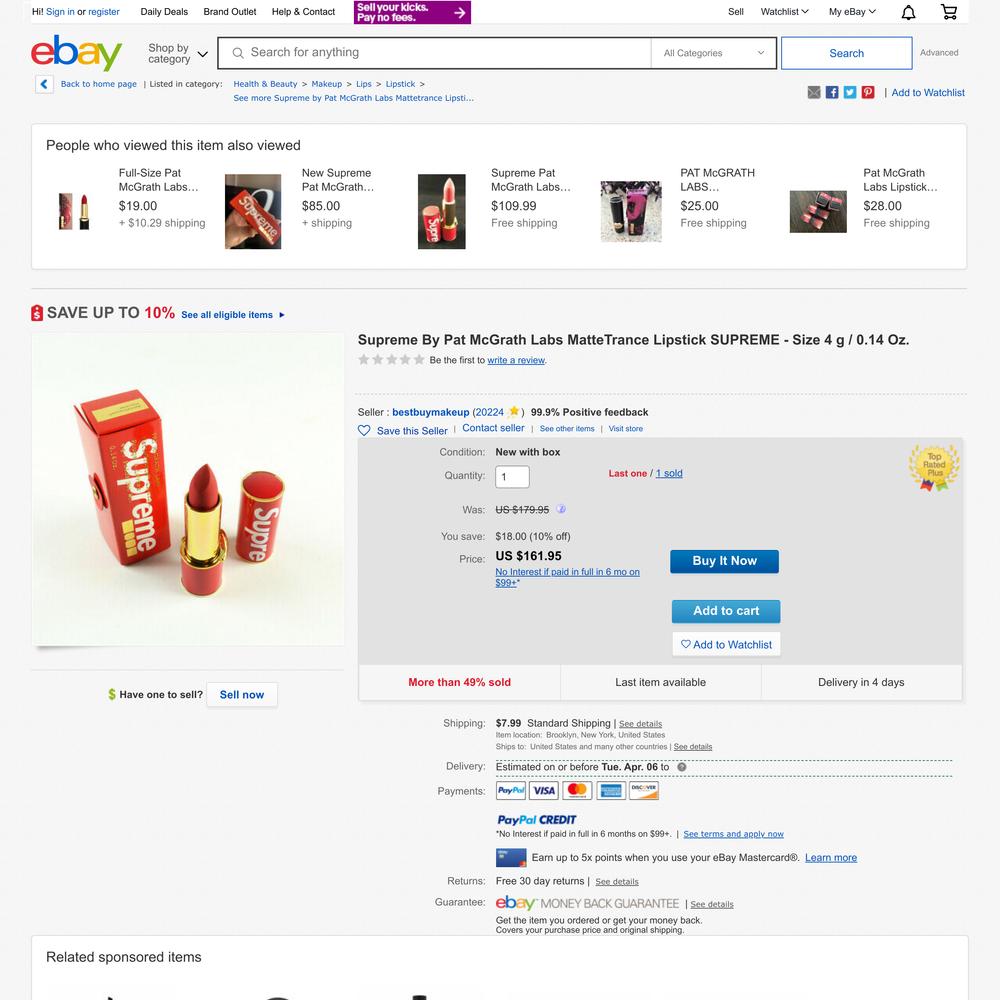
Task: Open the All Categories dropdown
Action: pos(714,53)
